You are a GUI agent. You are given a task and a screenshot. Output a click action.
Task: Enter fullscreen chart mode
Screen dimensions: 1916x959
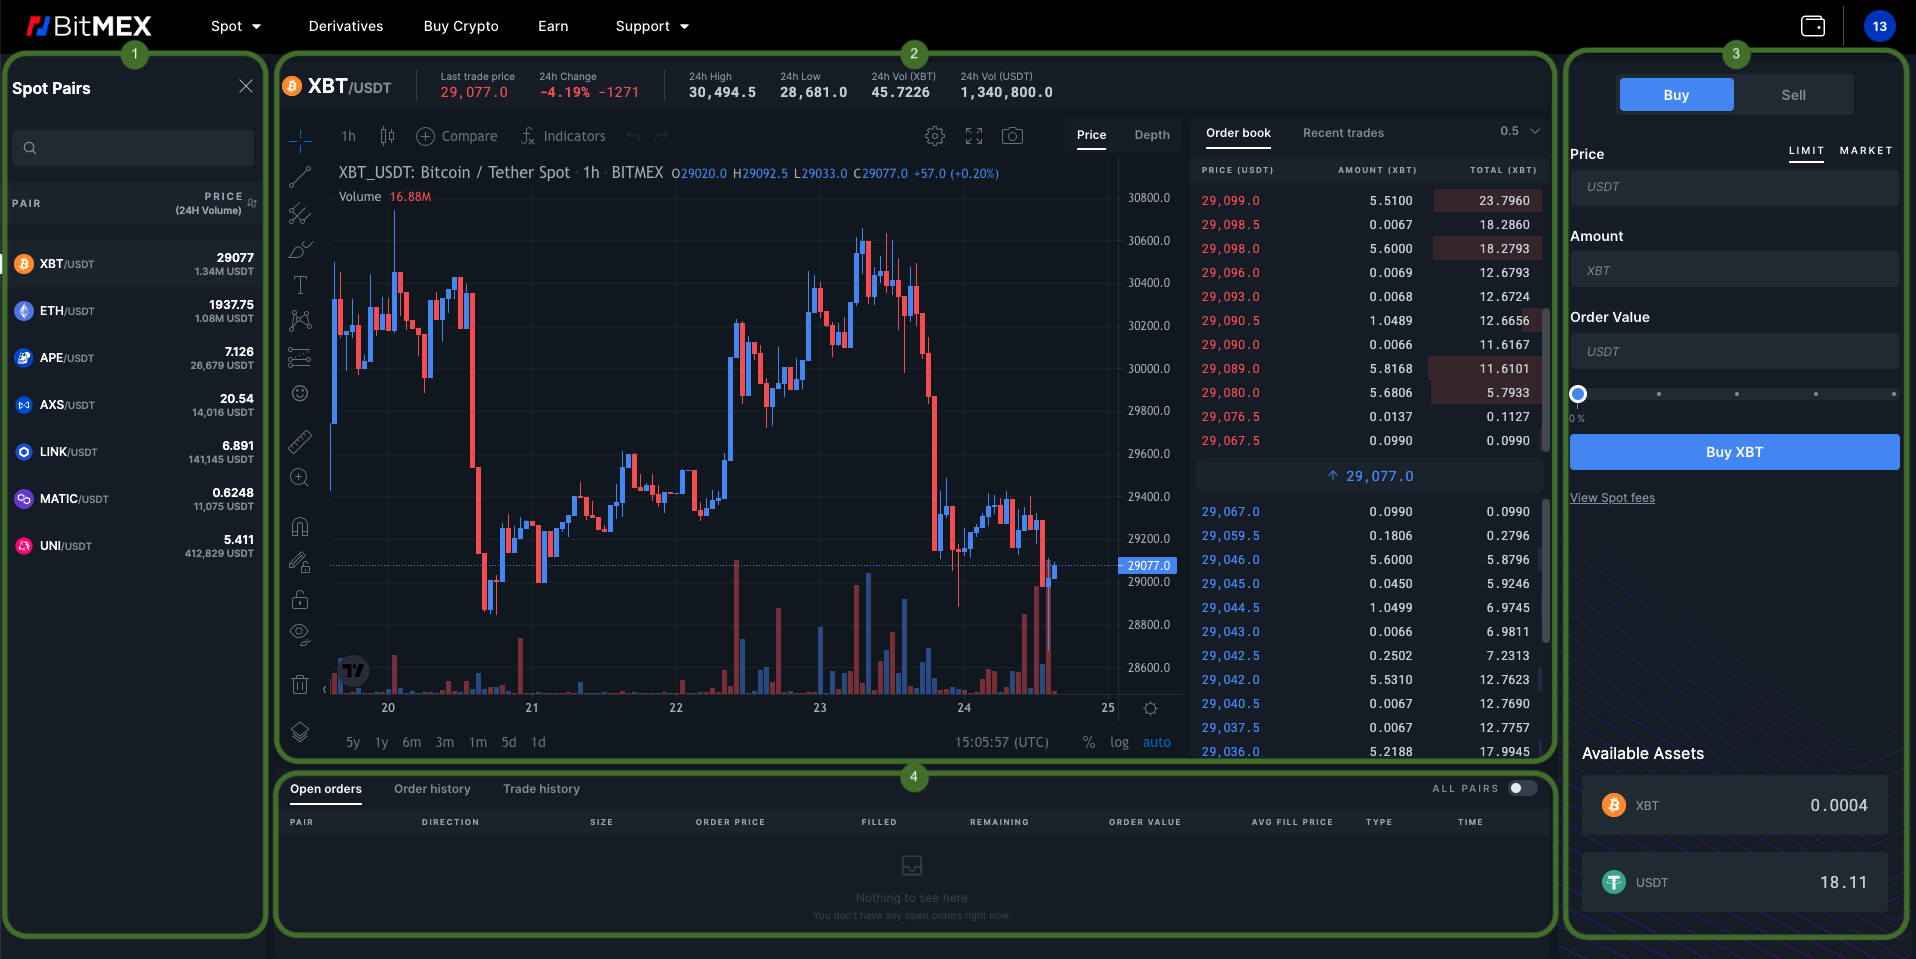(973, 136)
